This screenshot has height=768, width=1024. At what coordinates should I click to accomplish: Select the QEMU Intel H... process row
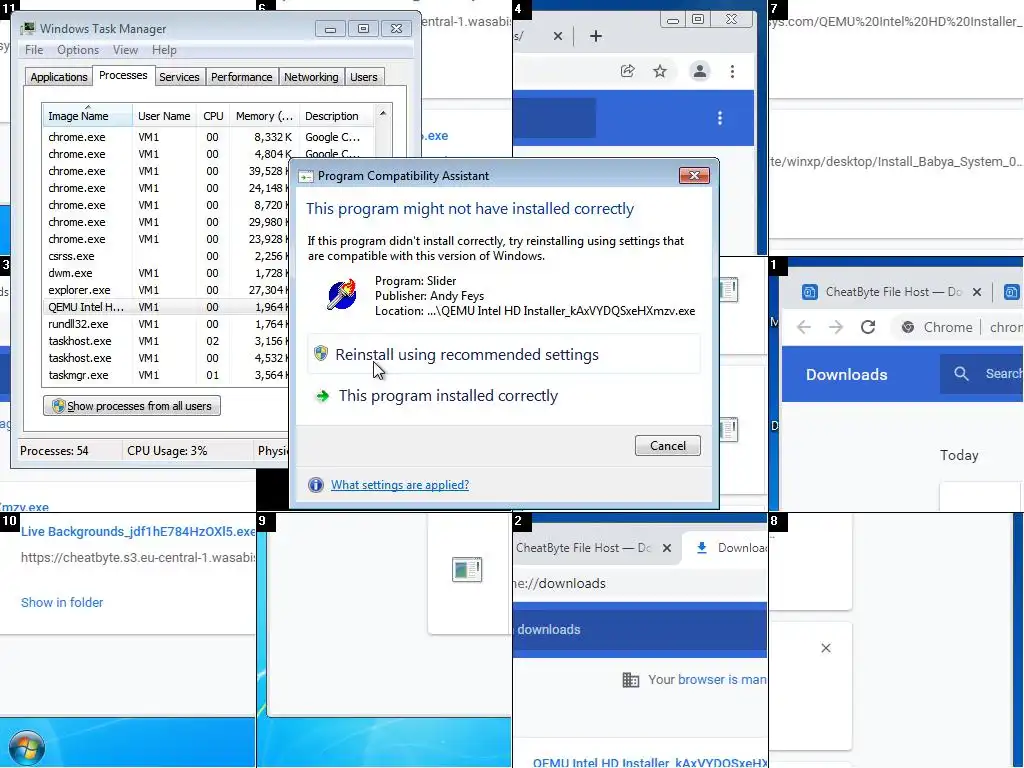click(167, 307)
